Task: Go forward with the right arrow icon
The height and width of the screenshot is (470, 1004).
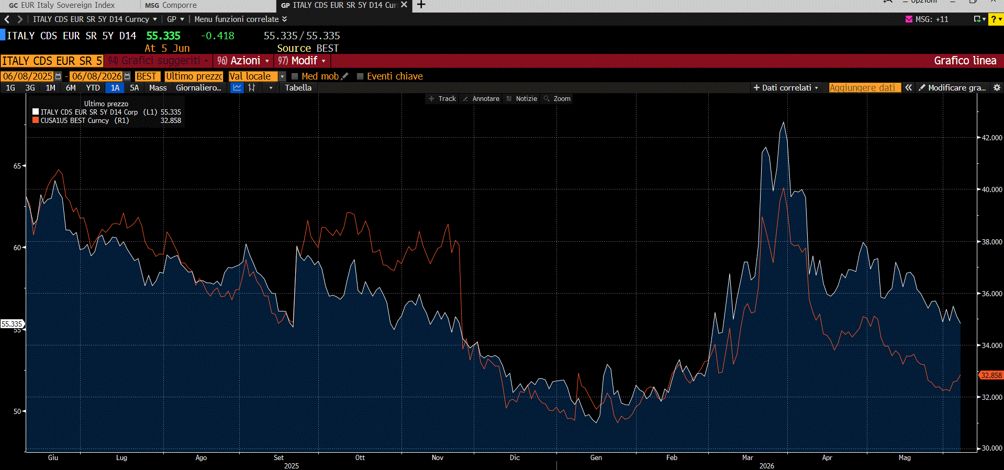Action: (19, 19)
